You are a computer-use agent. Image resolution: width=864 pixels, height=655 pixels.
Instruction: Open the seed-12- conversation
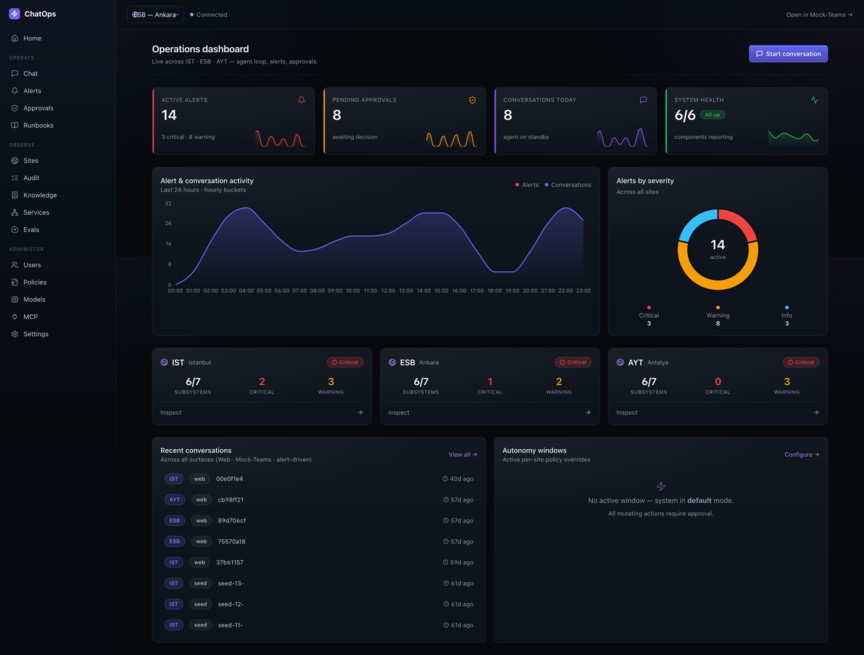(319, 605)
